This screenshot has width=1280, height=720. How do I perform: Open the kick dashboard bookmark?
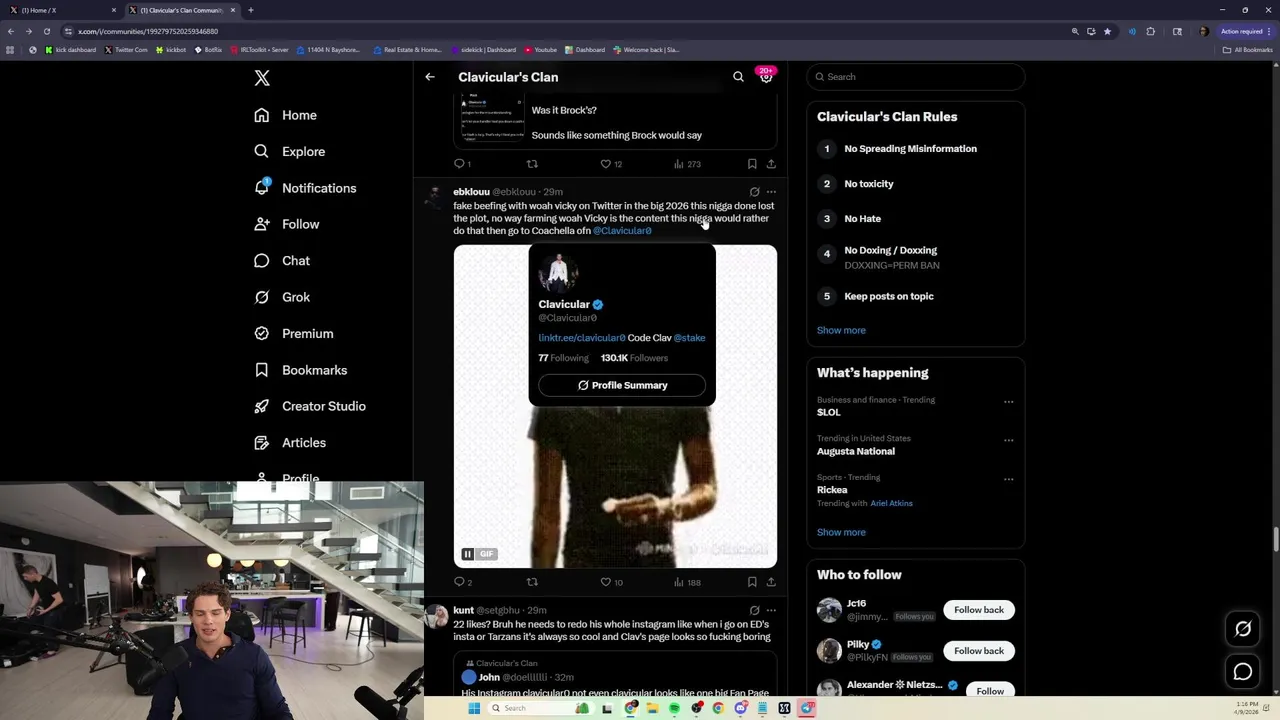coord(71,50)
